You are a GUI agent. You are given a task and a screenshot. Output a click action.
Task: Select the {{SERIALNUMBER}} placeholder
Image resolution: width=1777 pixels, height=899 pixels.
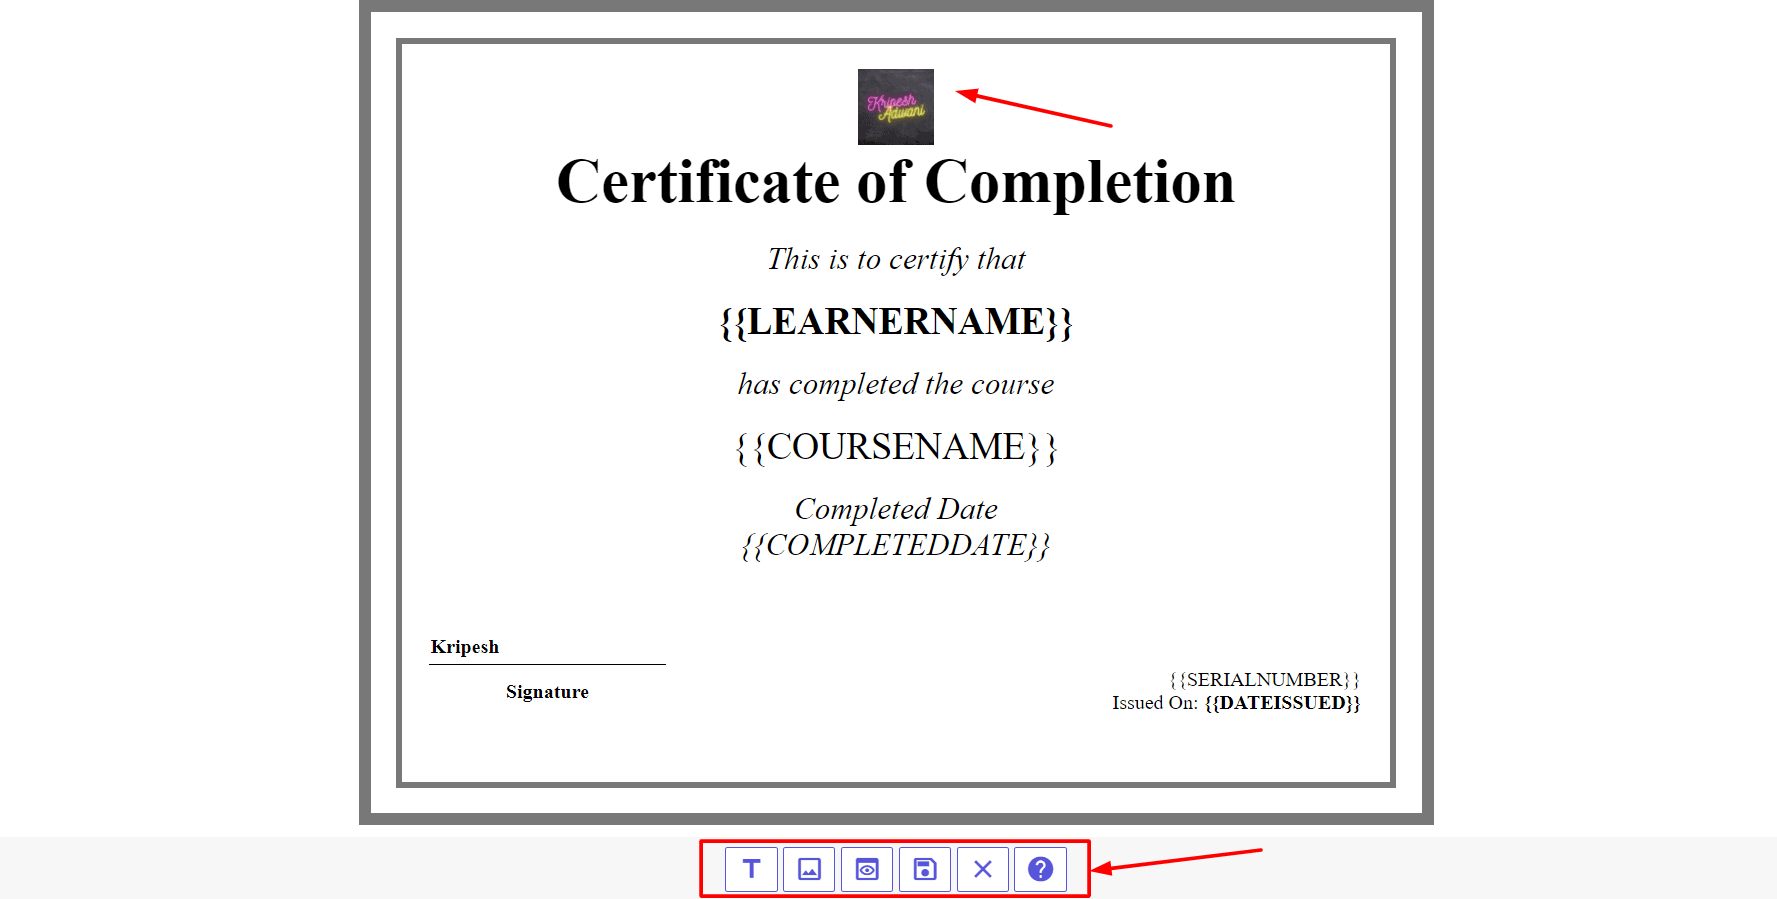click(x=1264, y=680)
